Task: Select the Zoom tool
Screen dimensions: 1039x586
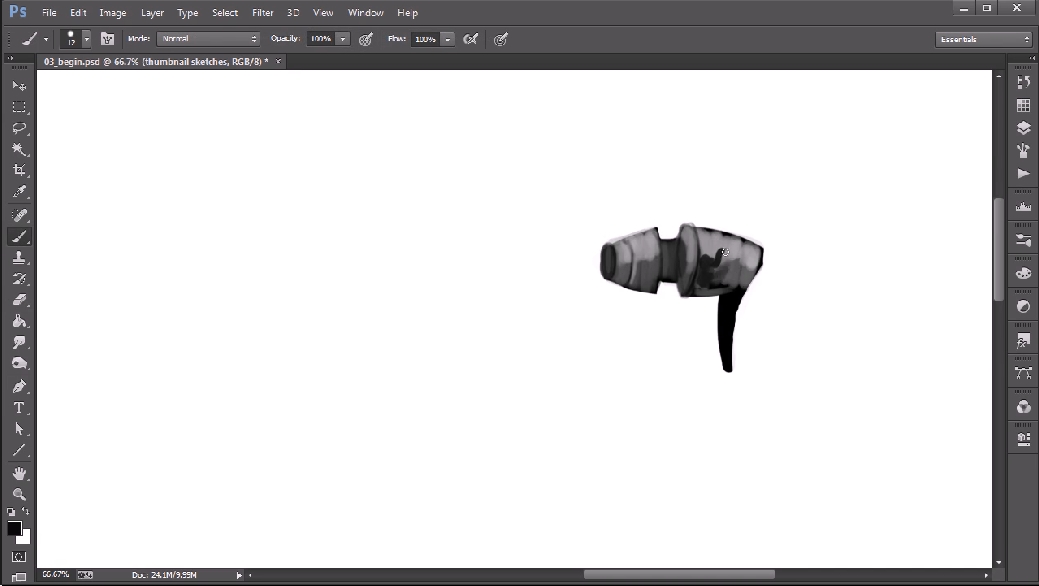Action: 19,494
